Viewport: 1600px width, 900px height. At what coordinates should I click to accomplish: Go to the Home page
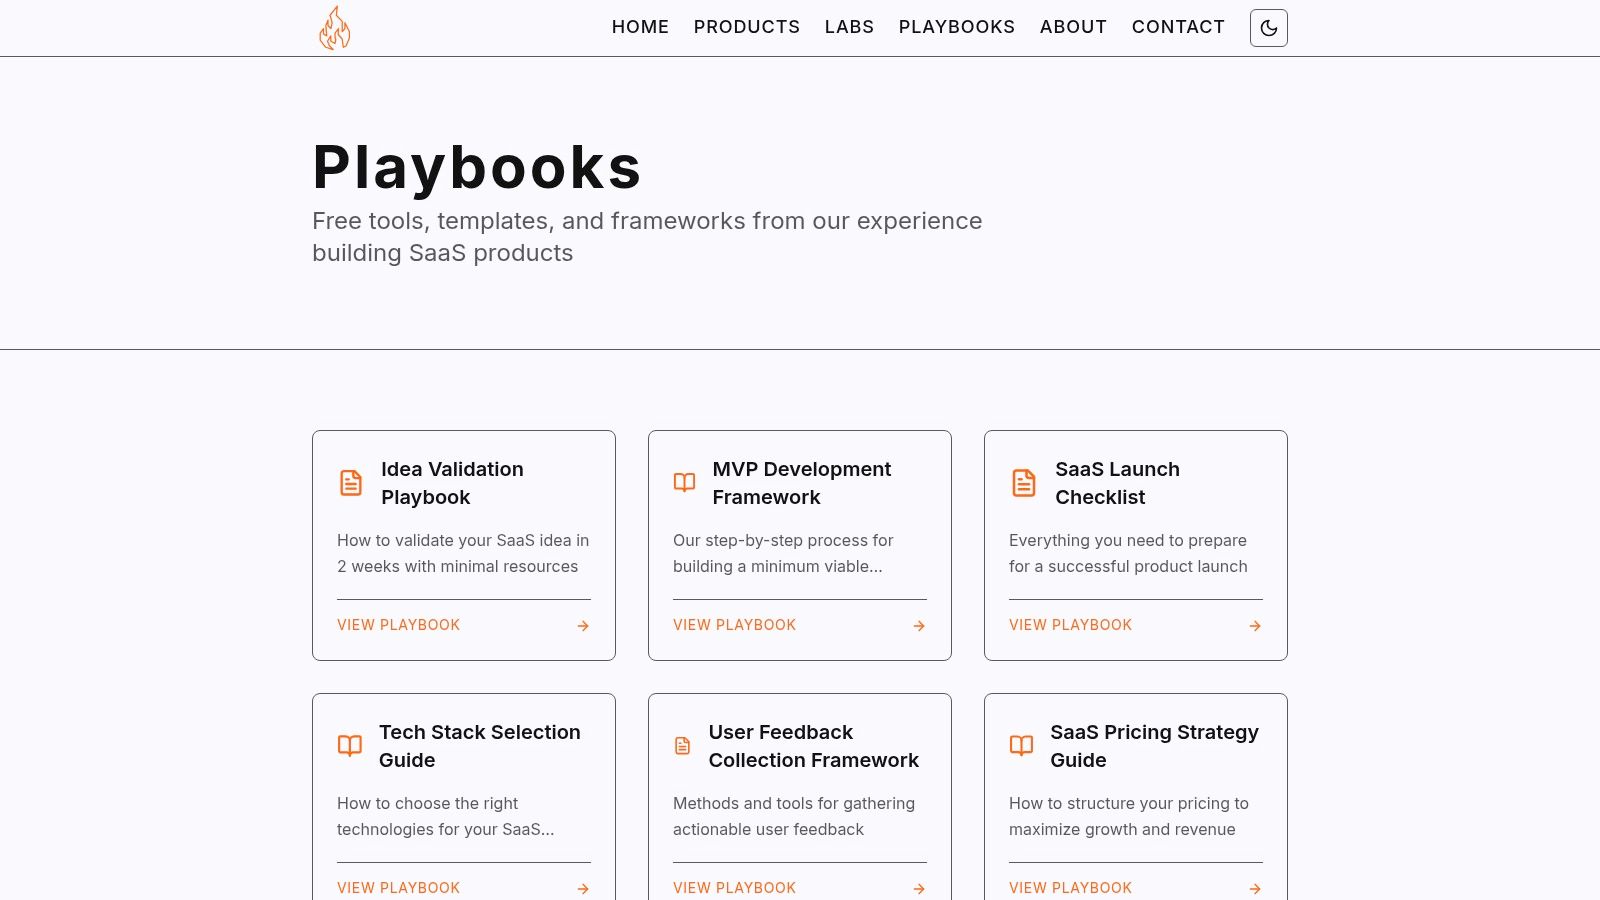(x=640, y=27)
